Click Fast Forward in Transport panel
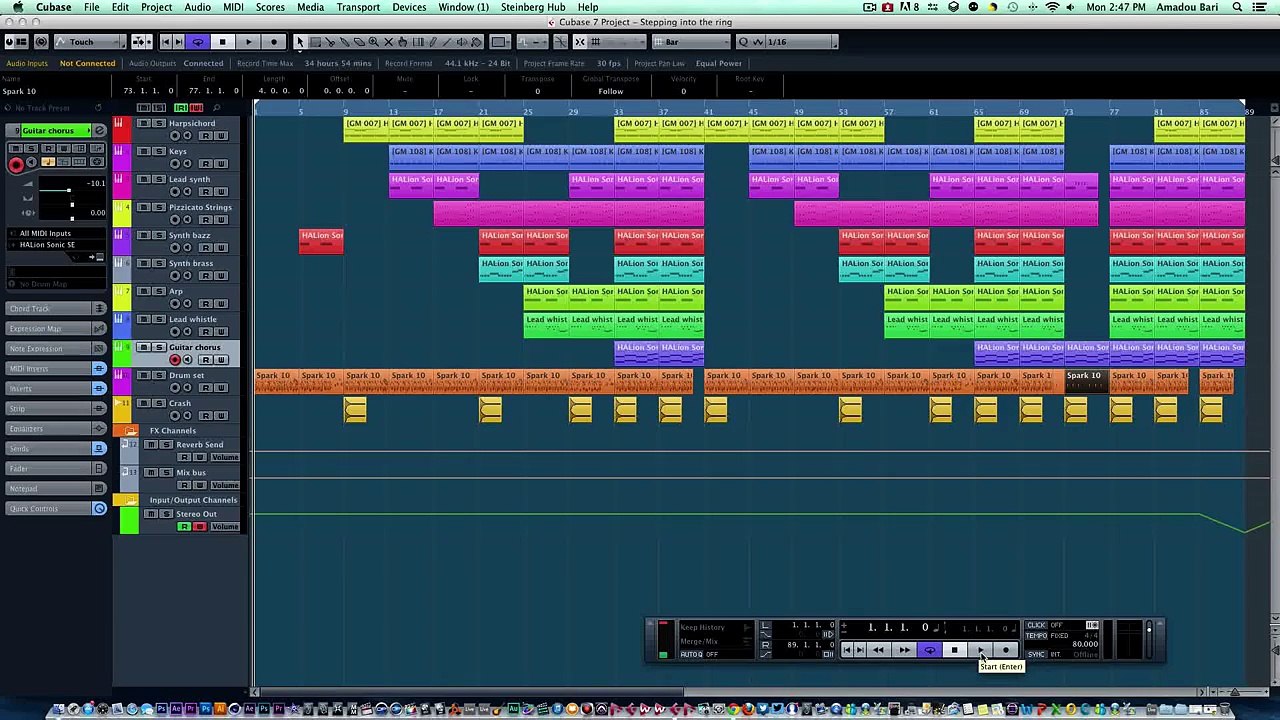This screenshot has height=720, width=1280. coord(905,650)
